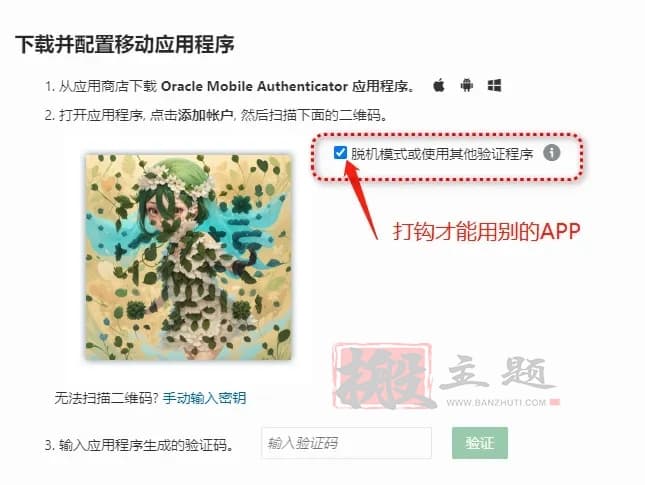Image resolution: width=645 pixels, height=485 pixels.
Task: Click the artistic QR code image
Action: 188,257
